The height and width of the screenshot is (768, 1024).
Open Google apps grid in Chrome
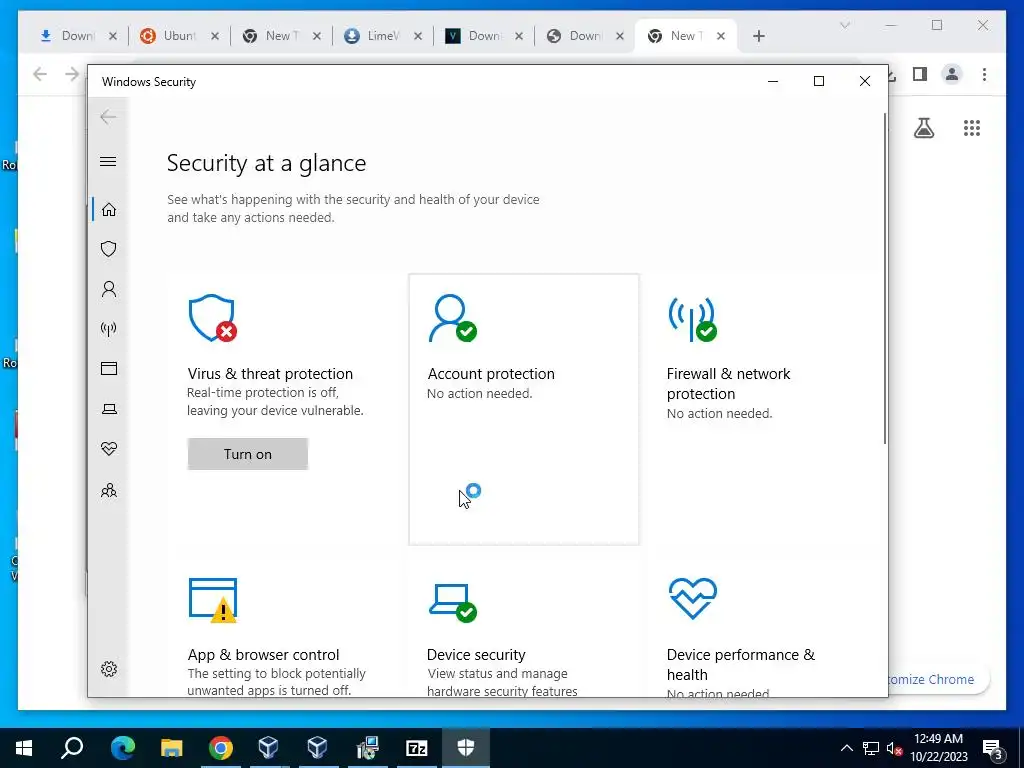972,128
